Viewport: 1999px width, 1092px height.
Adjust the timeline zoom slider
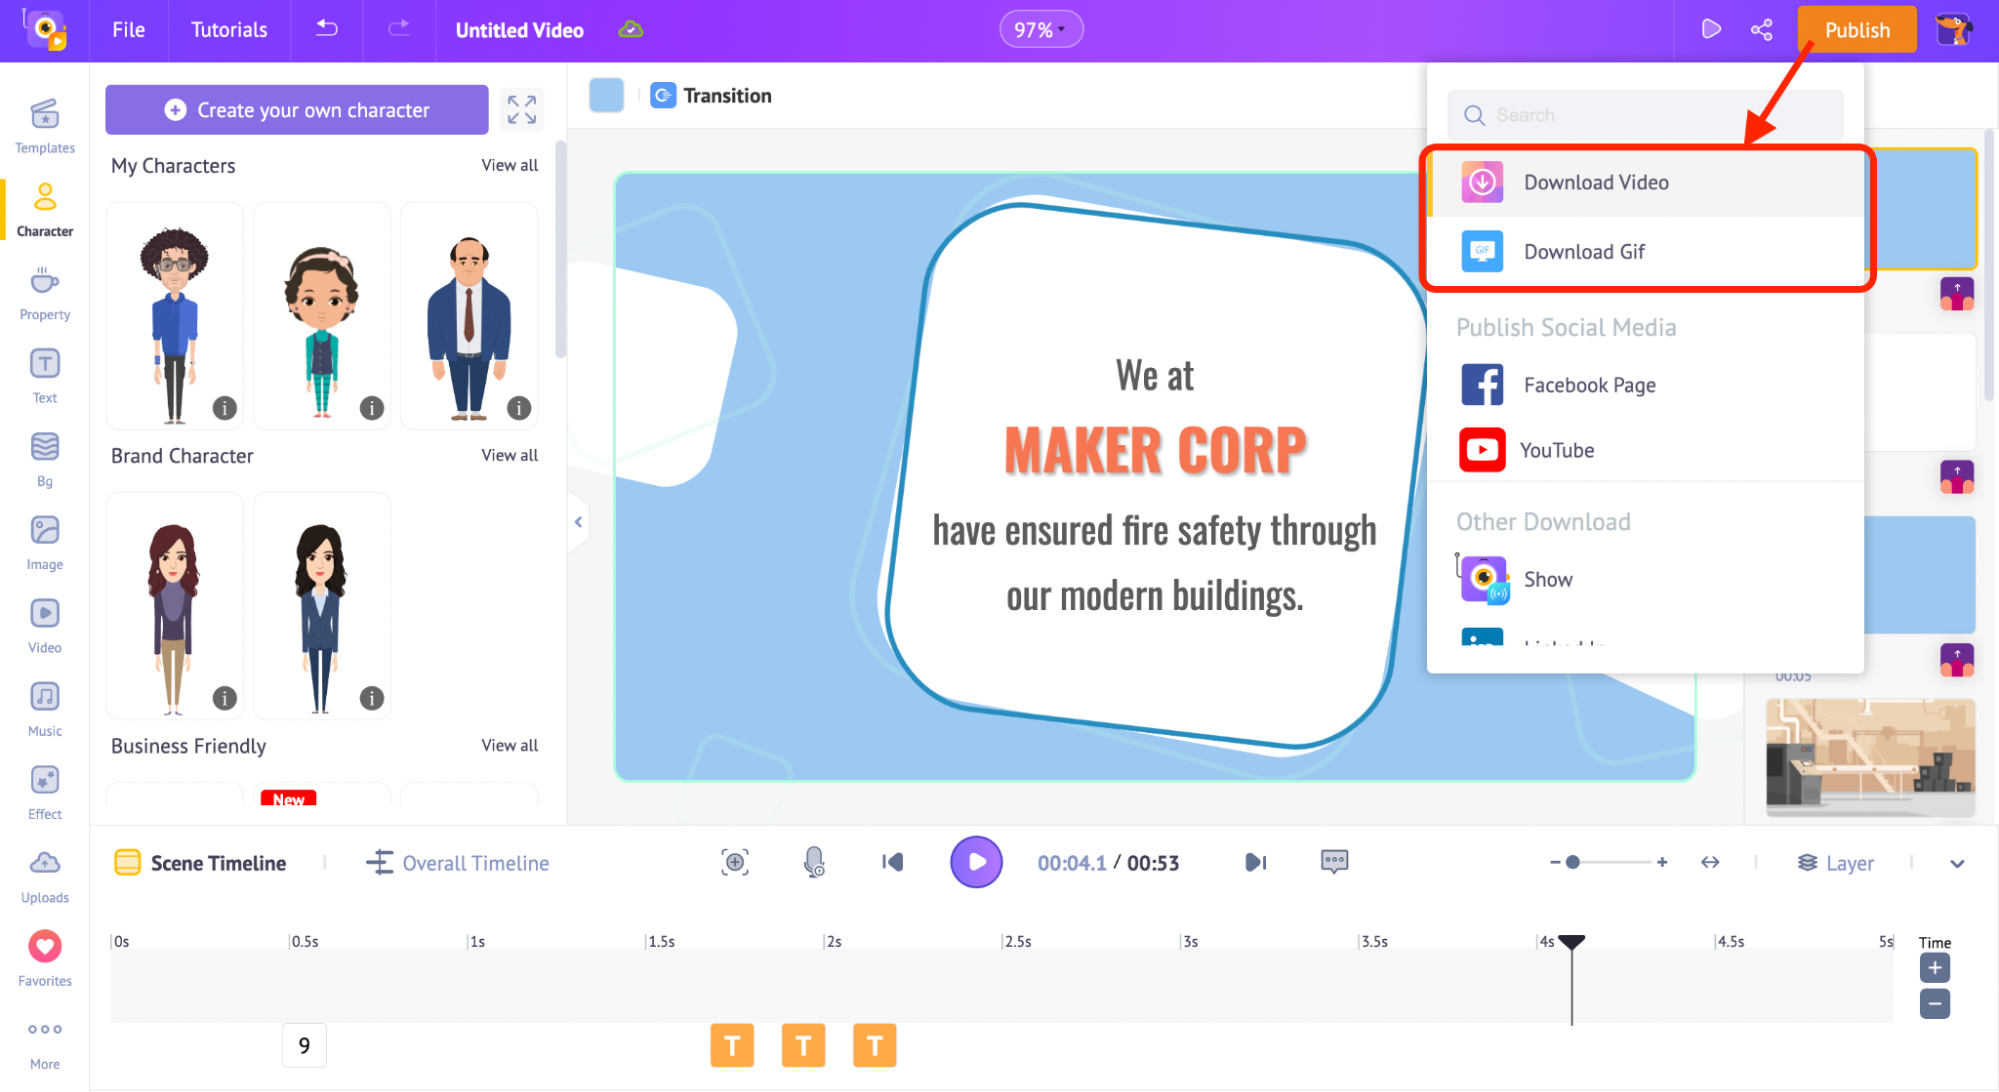pos(1573,862)
